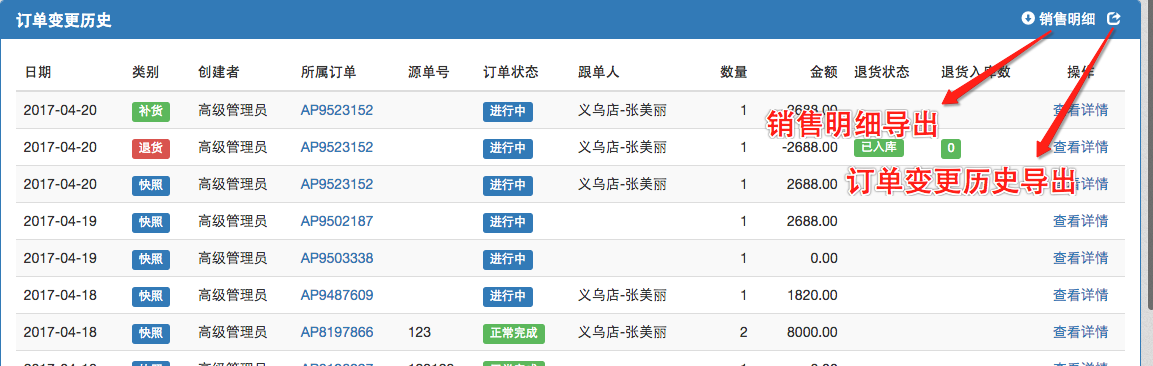Open order link AP9502187
The image size is (1153, 366).
(x=337, y=221)
